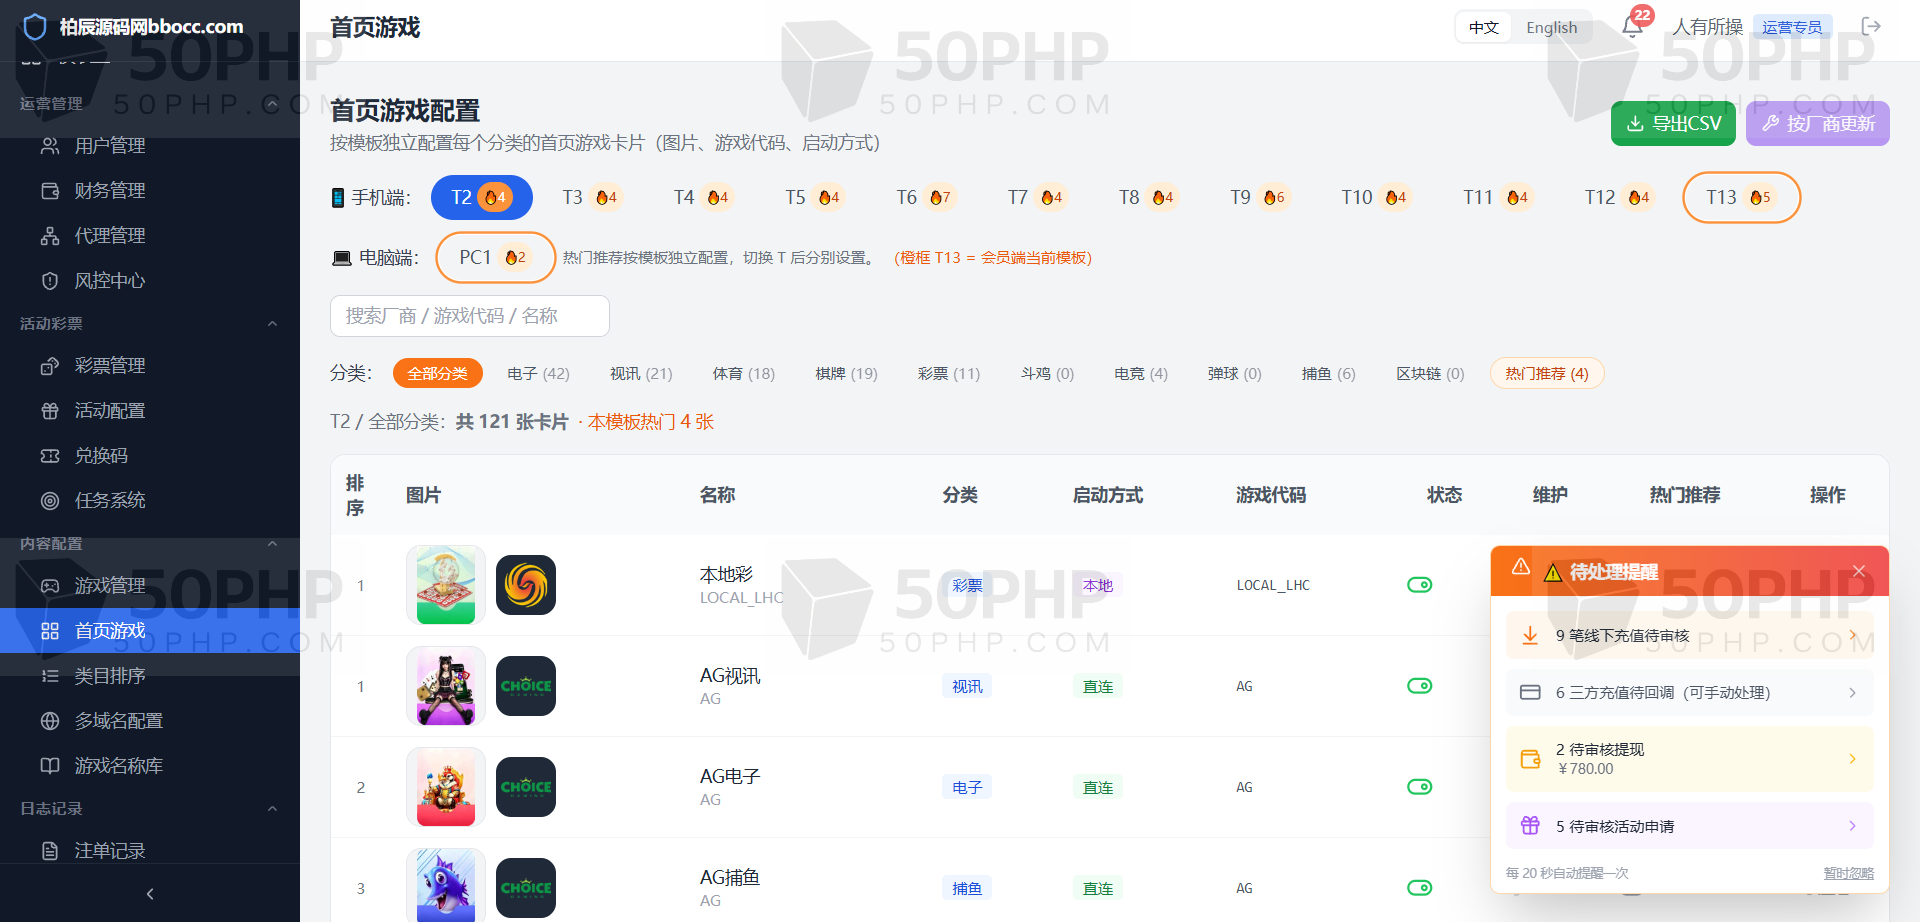This screenshot has height=922, width=1920.
Task: Click the search box for 厂商/游戏代码/名称
Action: coord(470,316)
